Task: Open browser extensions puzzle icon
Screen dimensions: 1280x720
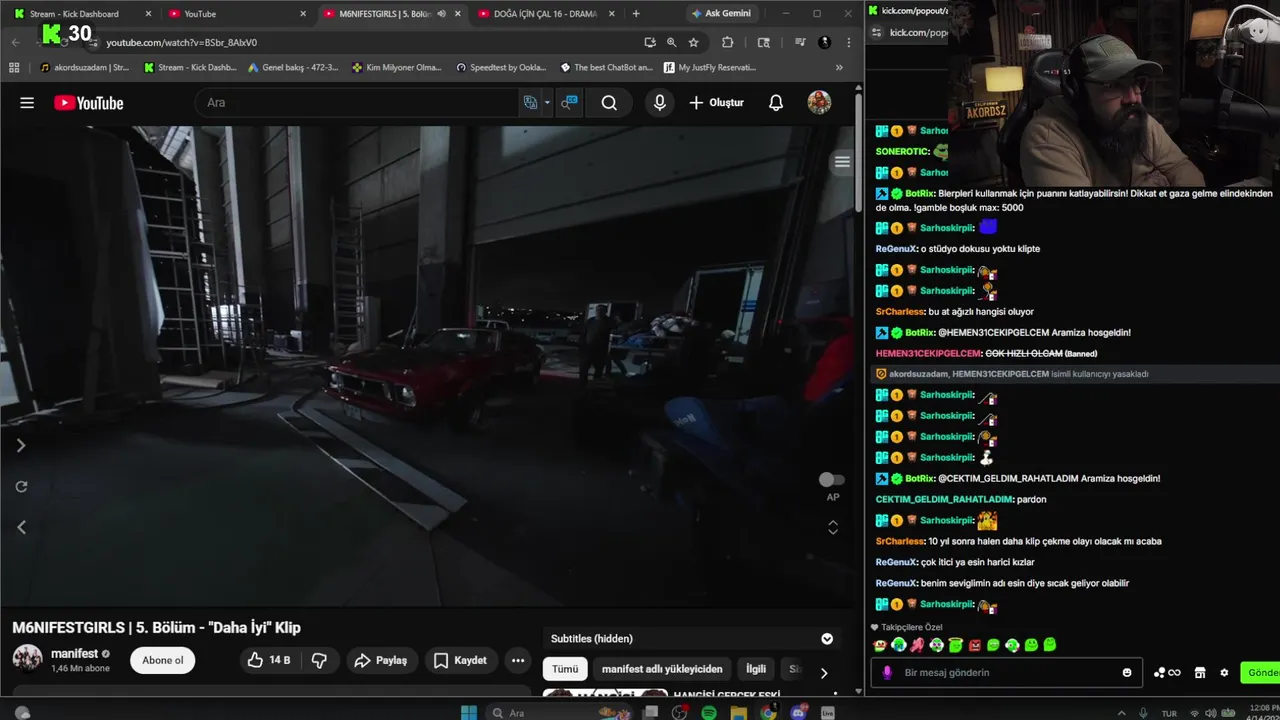Action: click(727, 42)
